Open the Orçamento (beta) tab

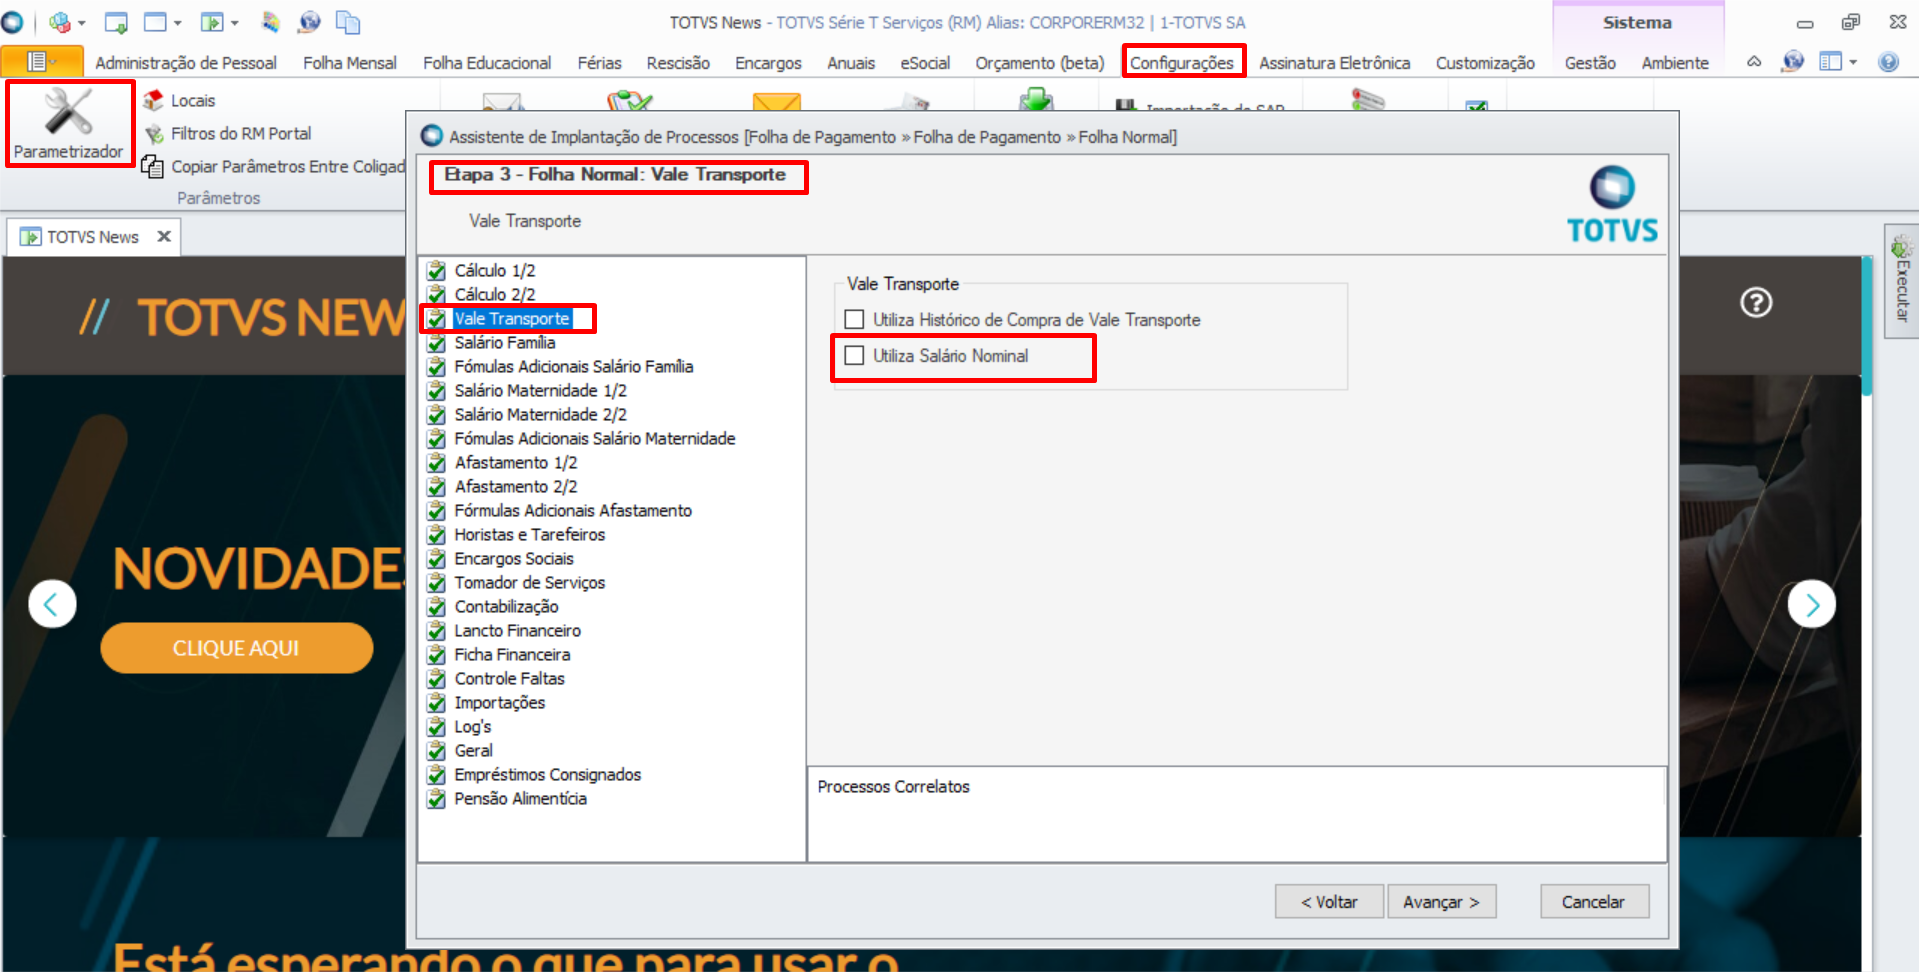pyautogui.click(x=1040, y=63)
